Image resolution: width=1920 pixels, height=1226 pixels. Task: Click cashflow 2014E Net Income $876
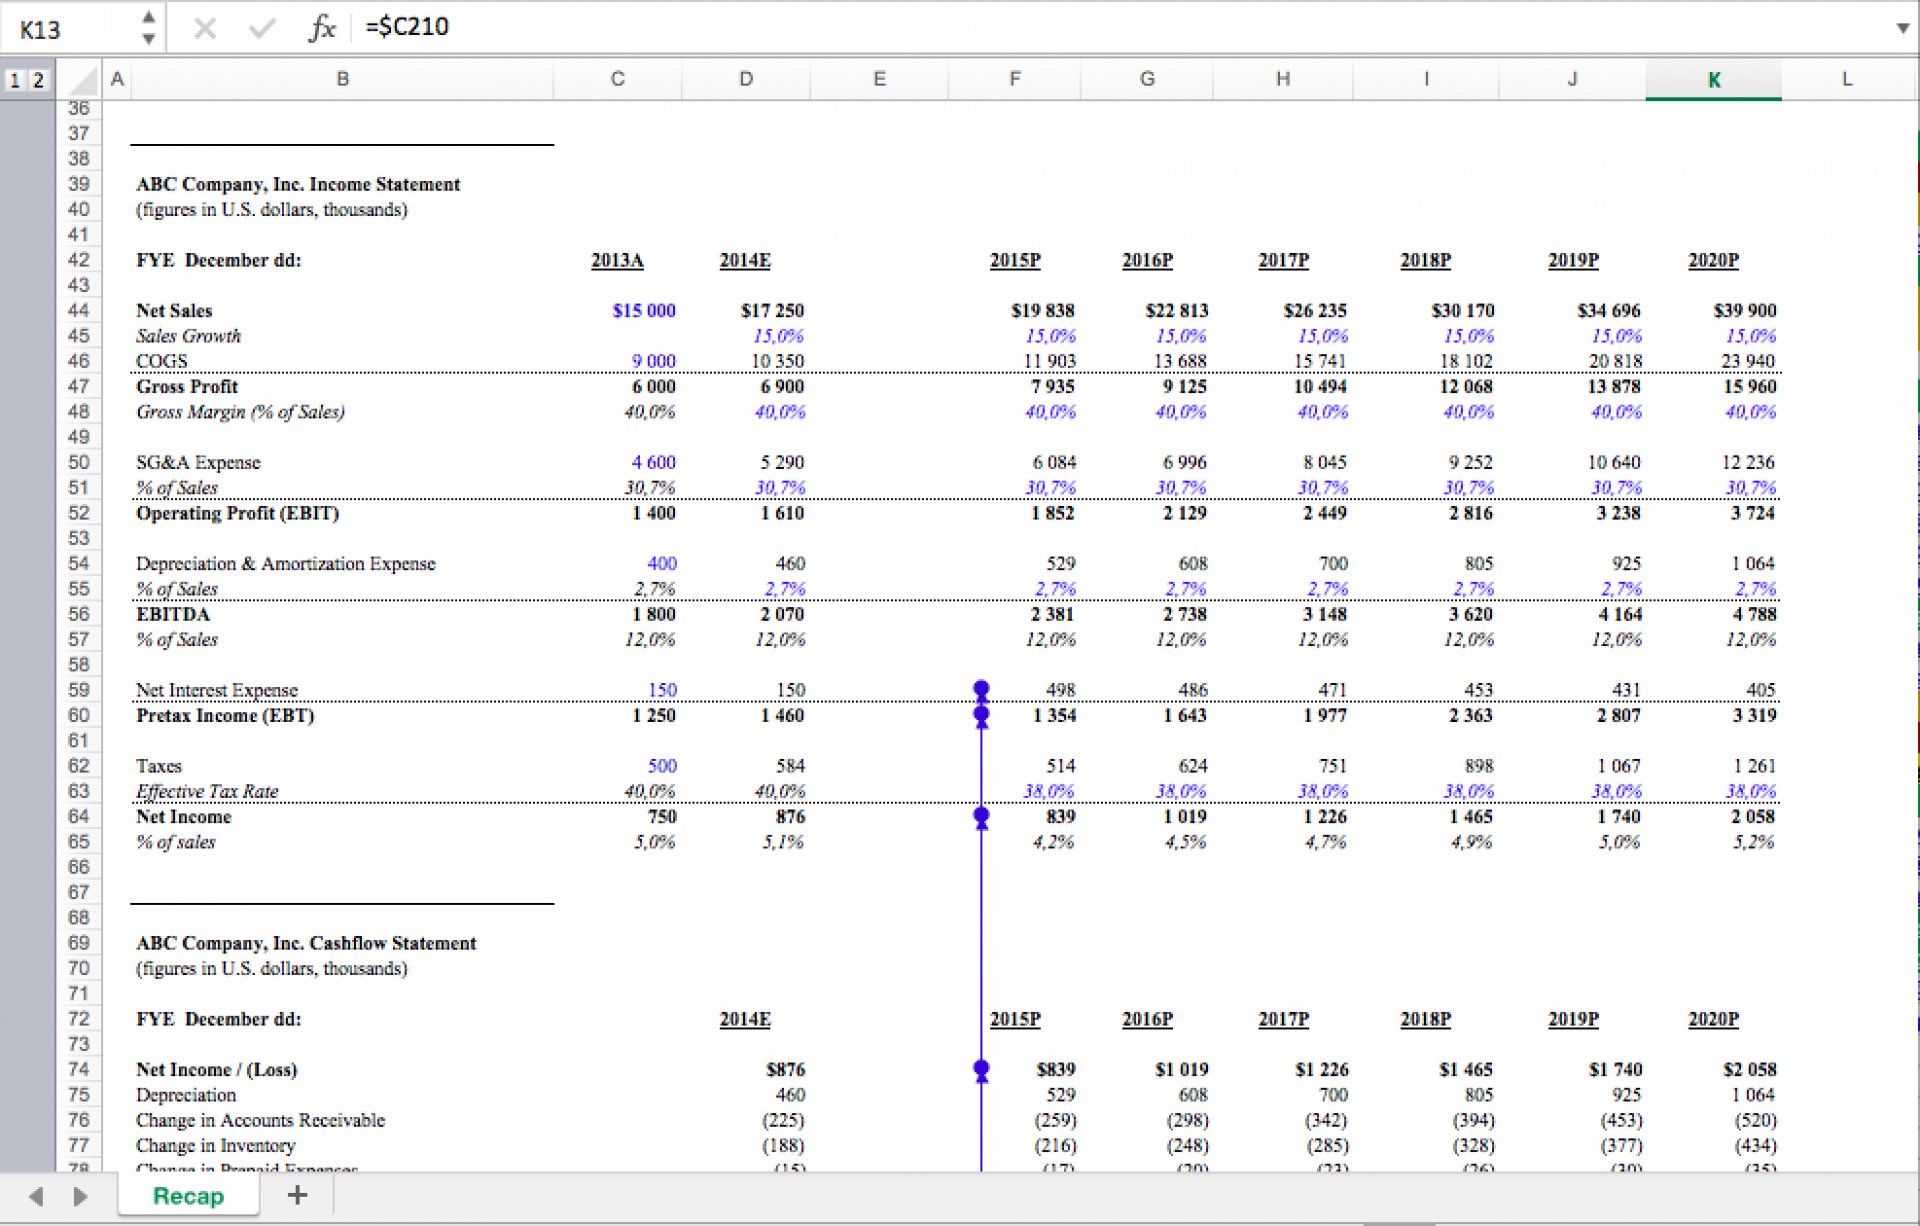pyautogui.click(x=786, y=1070)
